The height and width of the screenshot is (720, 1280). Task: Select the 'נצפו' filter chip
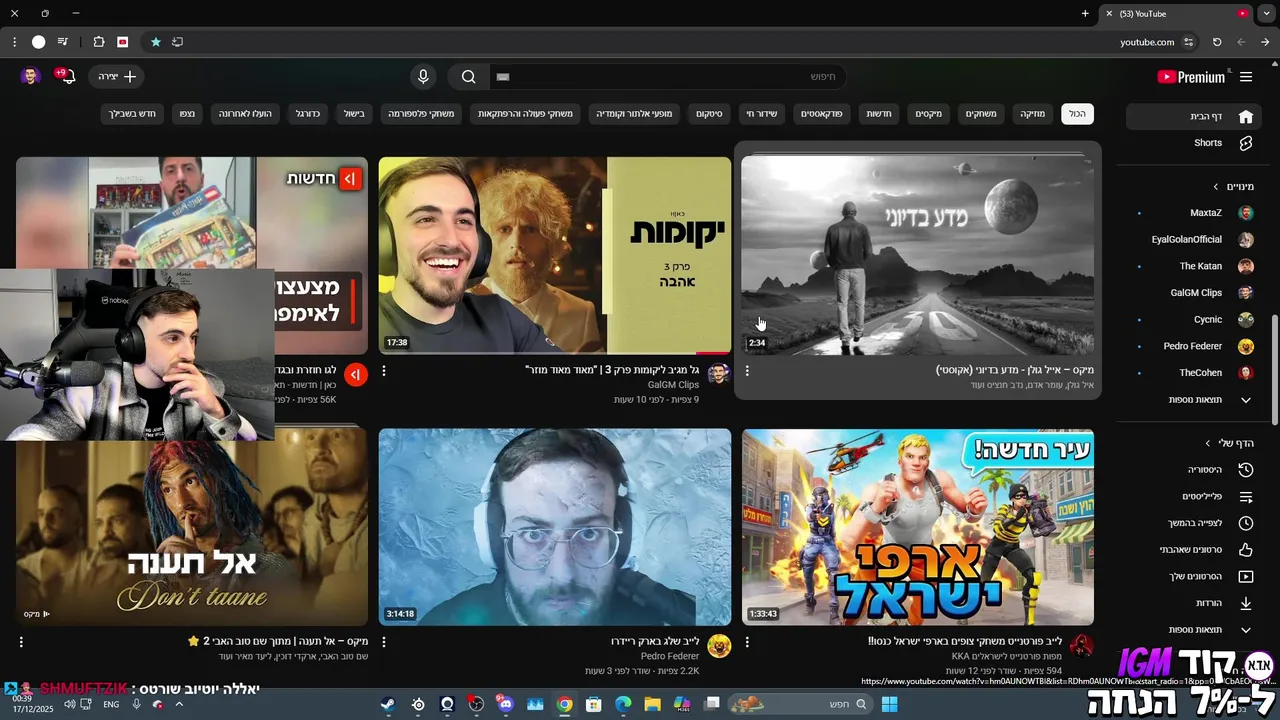coord(188,114)
